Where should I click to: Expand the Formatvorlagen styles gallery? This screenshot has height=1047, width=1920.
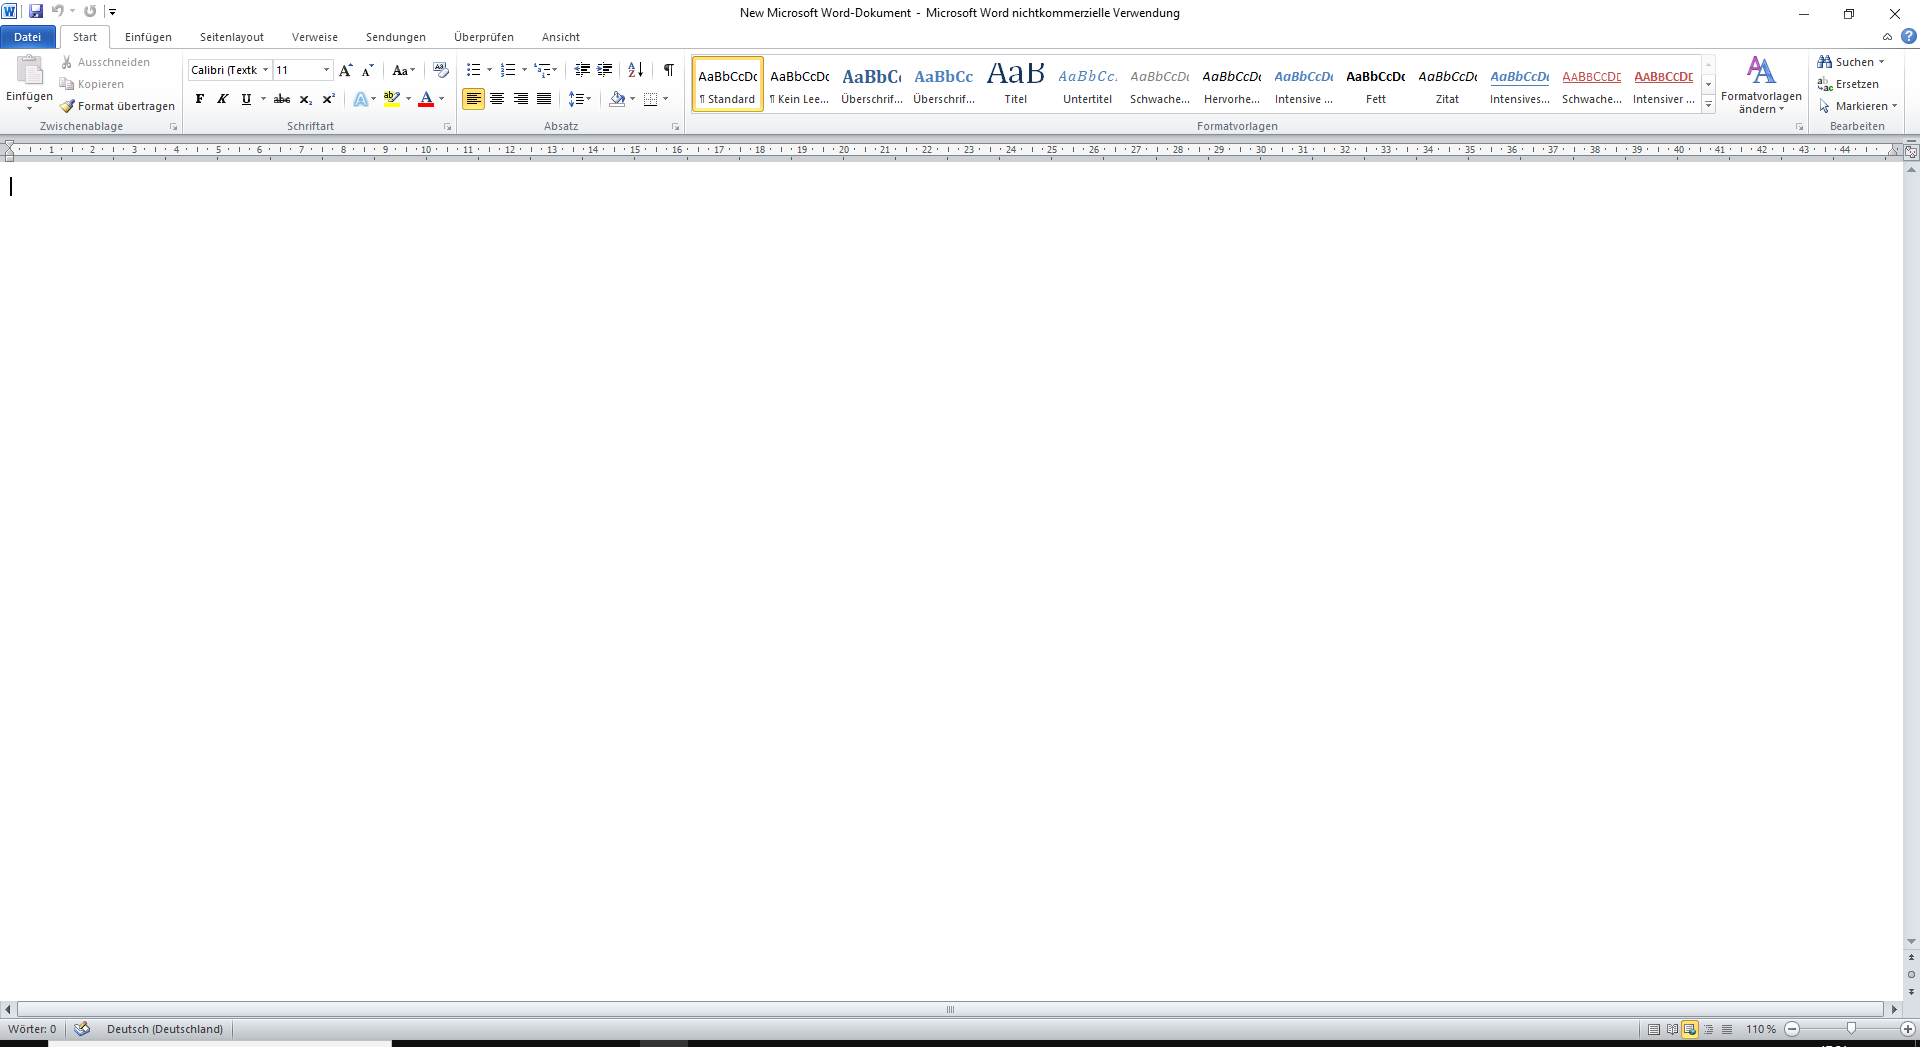tap(1709, 104)
